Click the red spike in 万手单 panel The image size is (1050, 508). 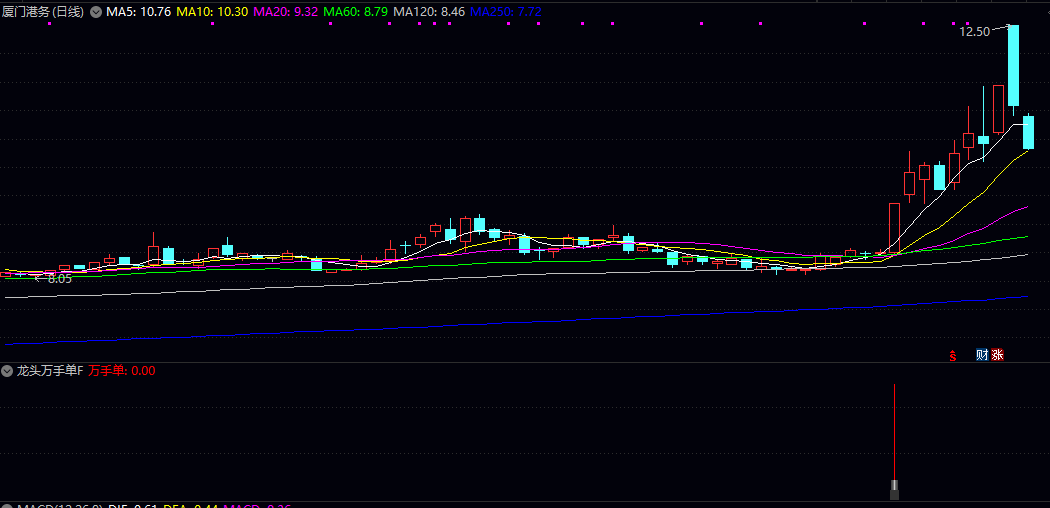[894, 430]
